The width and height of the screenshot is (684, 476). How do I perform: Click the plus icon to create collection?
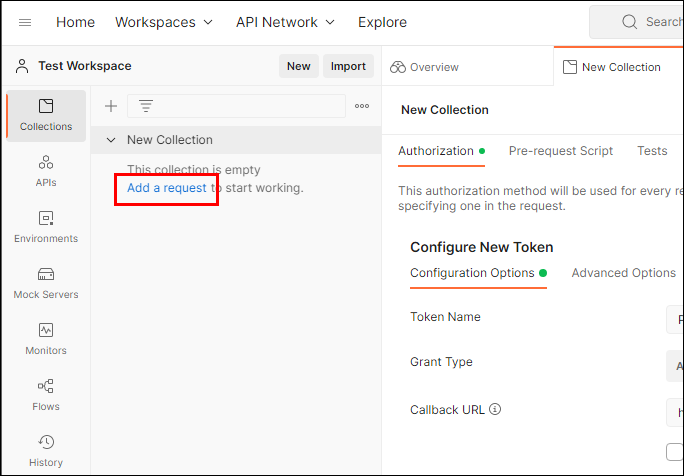pyautogui.click(x=111, y=106)
